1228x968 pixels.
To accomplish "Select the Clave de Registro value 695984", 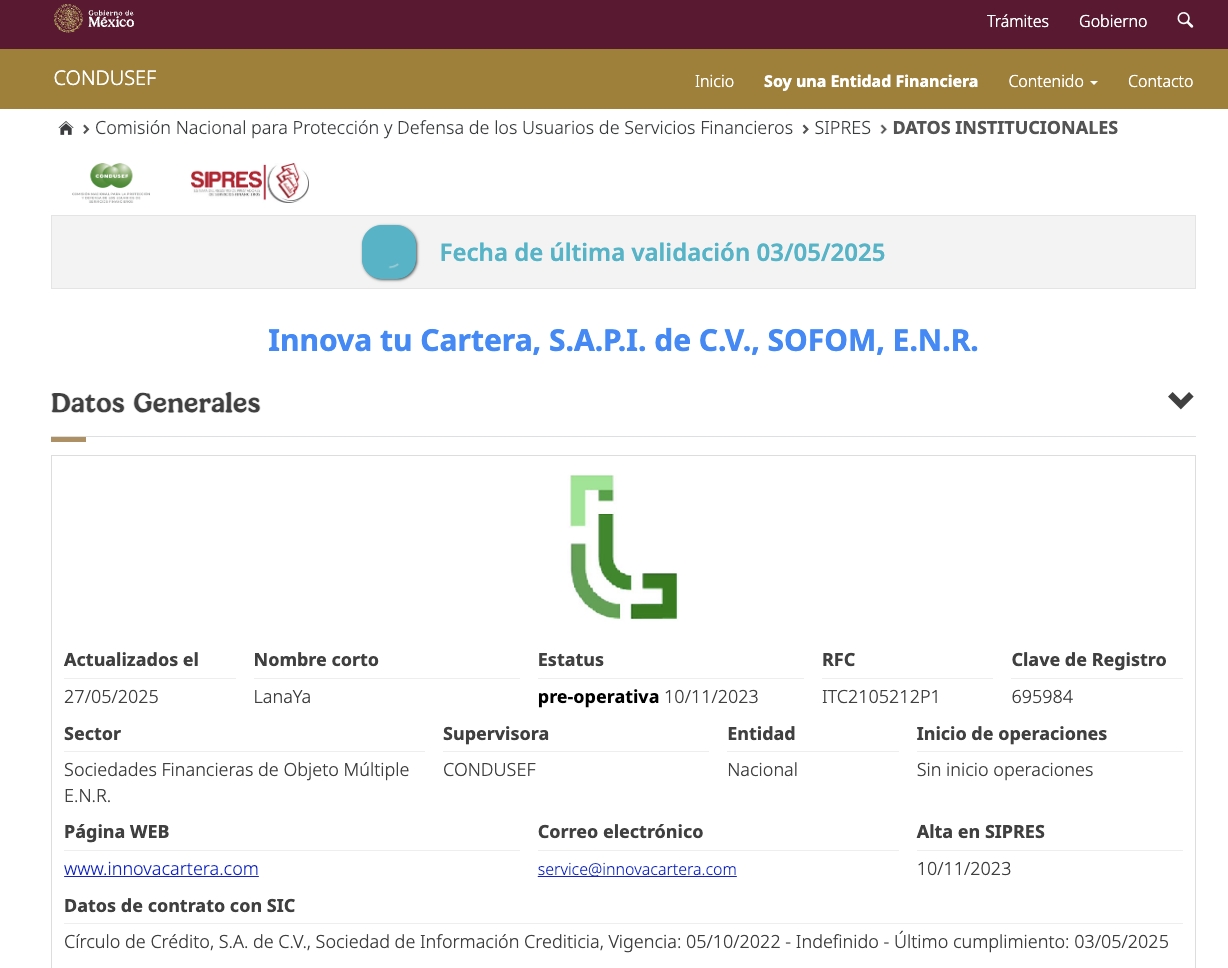I will tap(1042, 697).
